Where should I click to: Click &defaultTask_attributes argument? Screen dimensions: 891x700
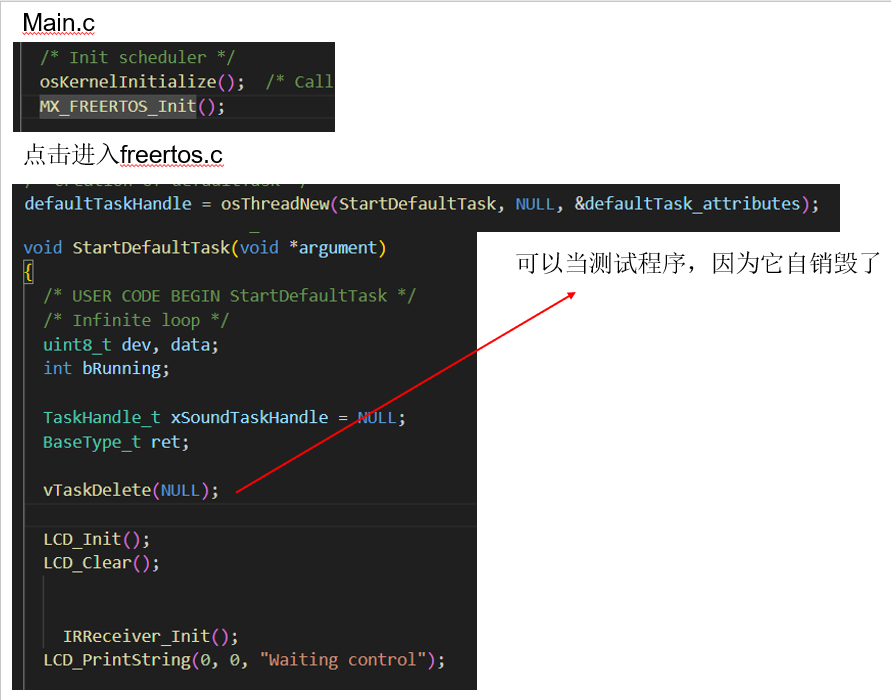[x=687, y=204]
